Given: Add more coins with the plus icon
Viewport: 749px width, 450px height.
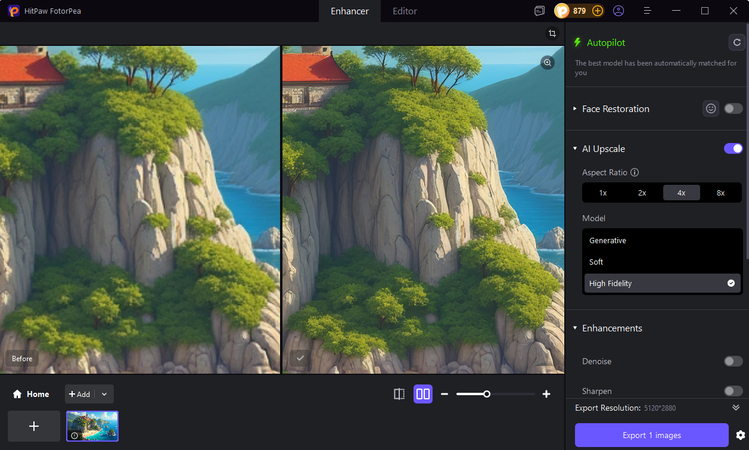Looking at the screenshot, I should tap(597, 11).
